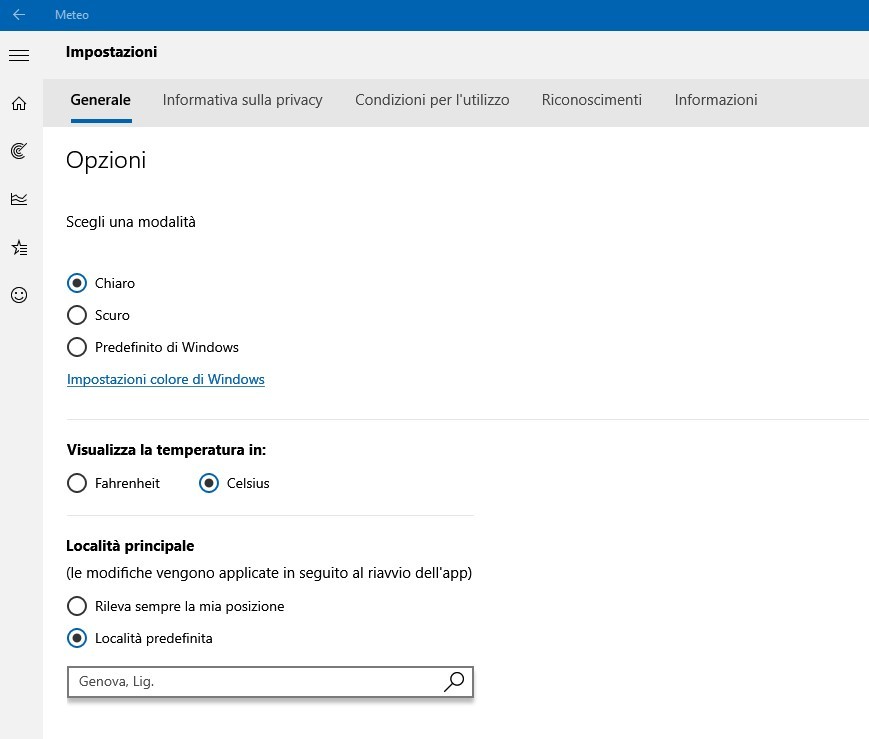Screen dimensions: 869x739
Task: Select the Chiaro mode radio button
Action: (x=77, y=283)
